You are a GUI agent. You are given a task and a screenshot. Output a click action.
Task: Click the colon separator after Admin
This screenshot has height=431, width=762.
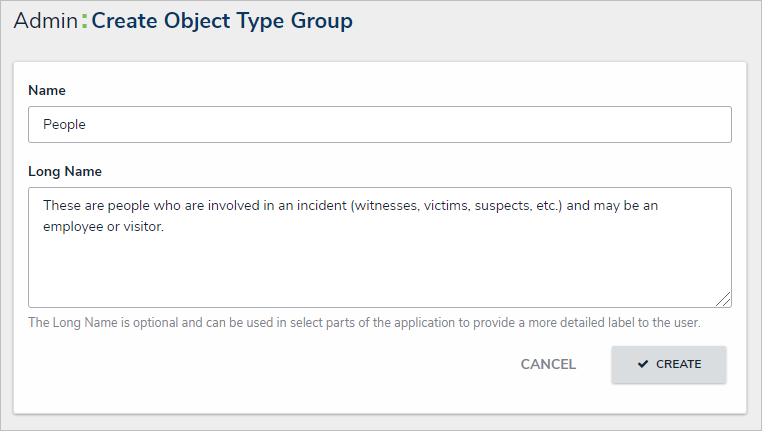point(84,21)
